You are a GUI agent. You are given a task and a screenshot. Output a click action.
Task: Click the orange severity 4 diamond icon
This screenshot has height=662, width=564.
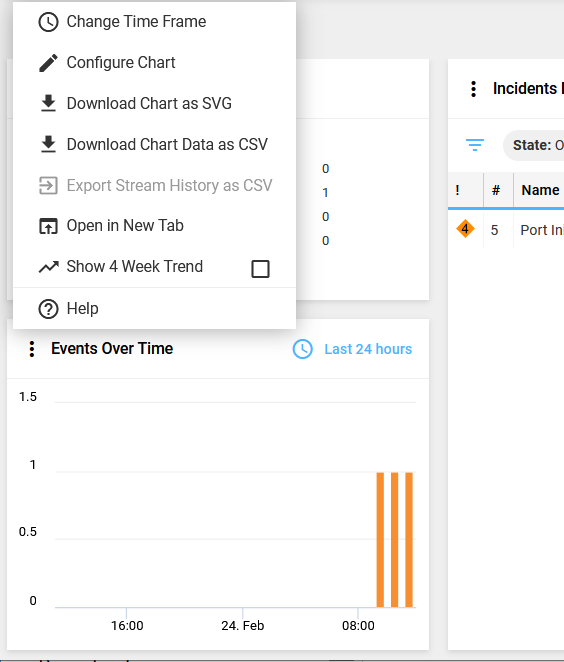465,229
